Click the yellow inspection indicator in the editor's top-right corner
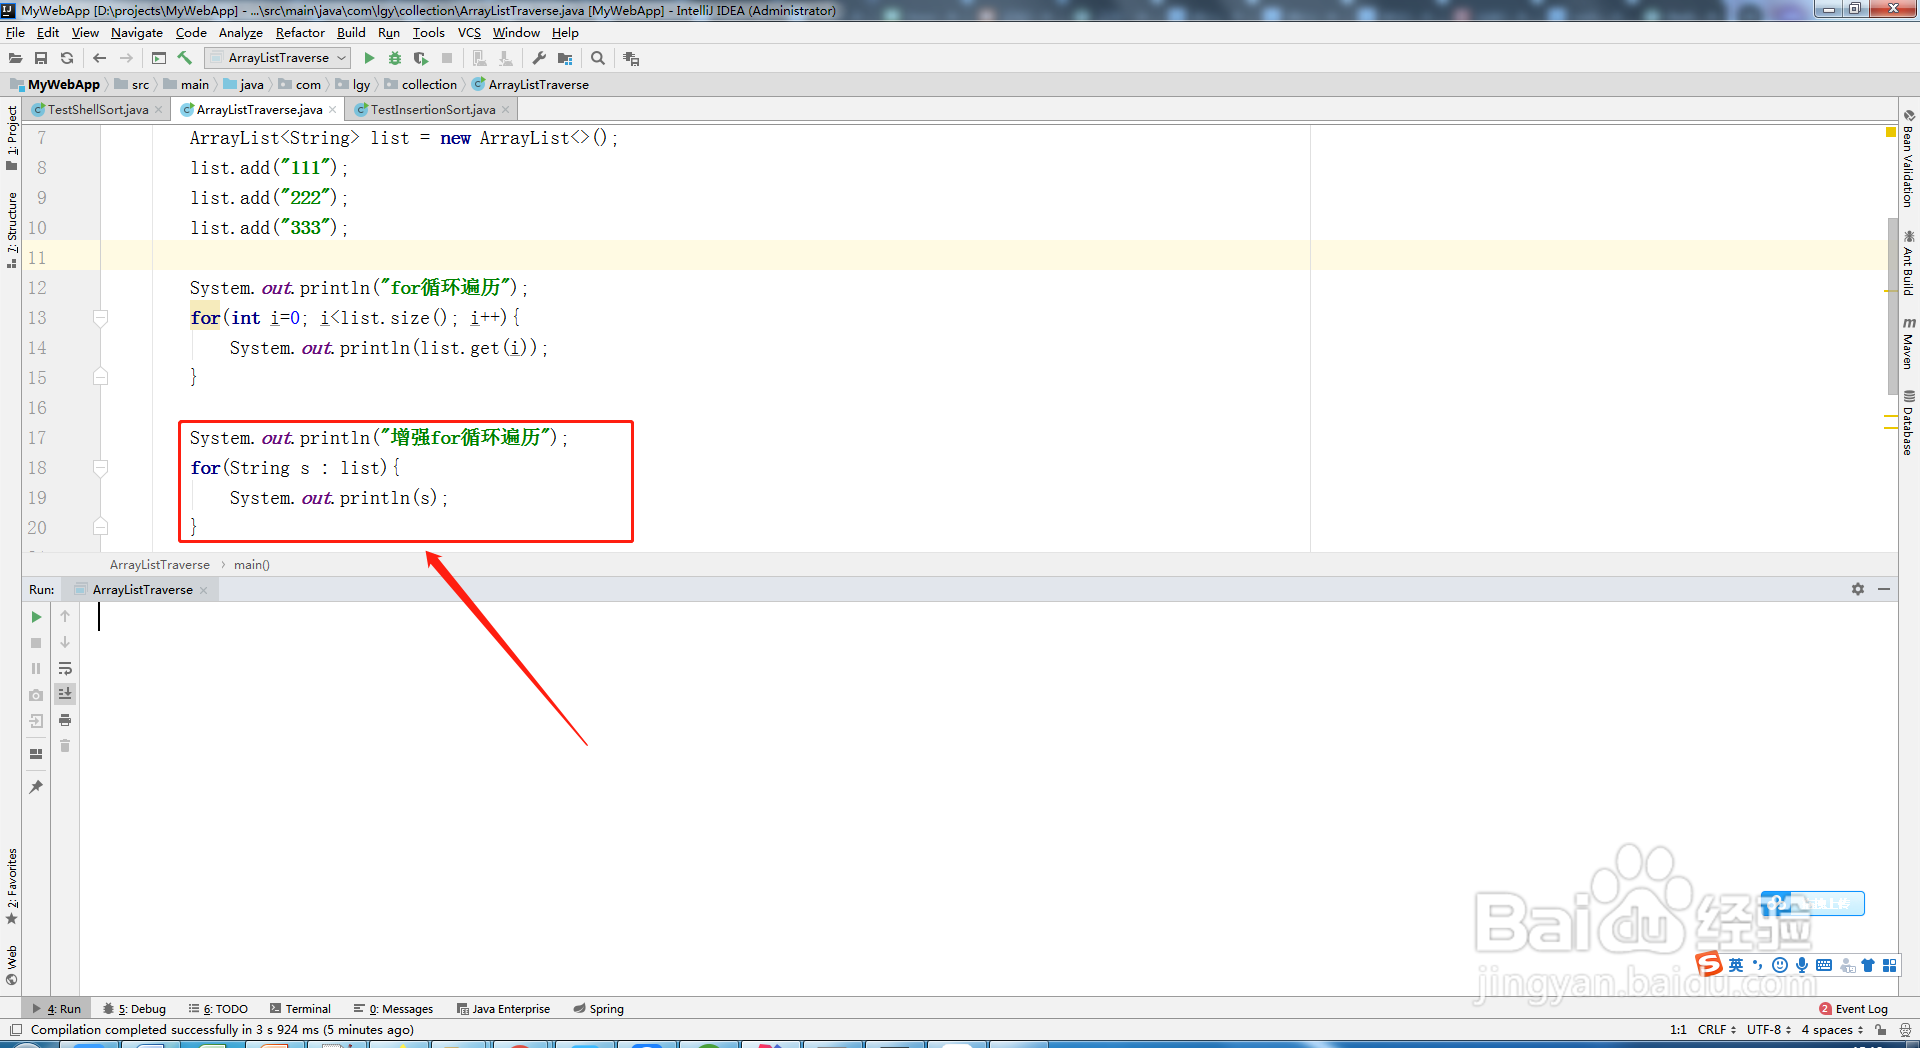This screenshot has width=1920, height=1048. pyautogui.click(x=1891, y=132)
